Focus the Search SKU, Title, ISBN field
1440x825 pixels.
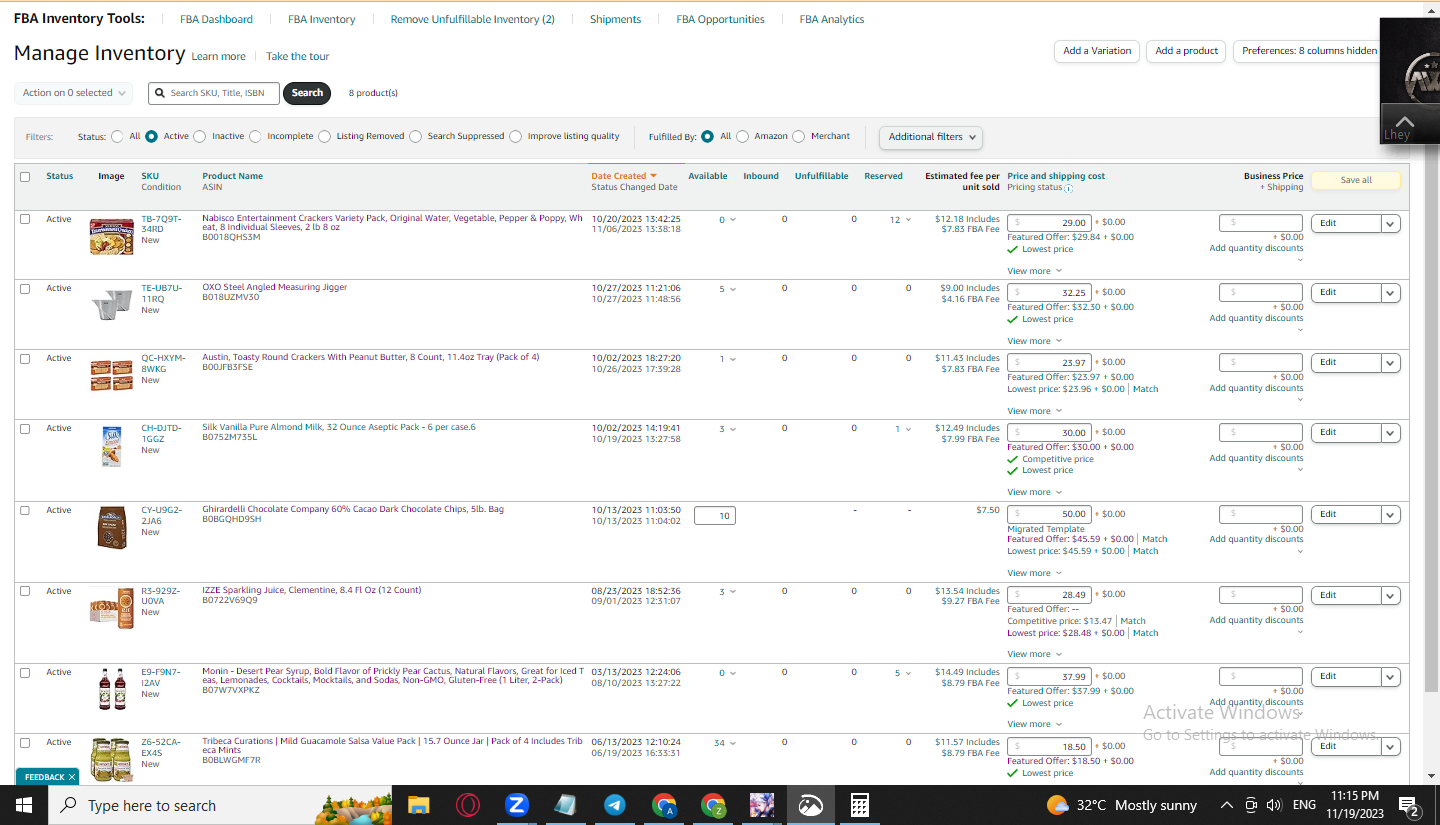point(214,93)
